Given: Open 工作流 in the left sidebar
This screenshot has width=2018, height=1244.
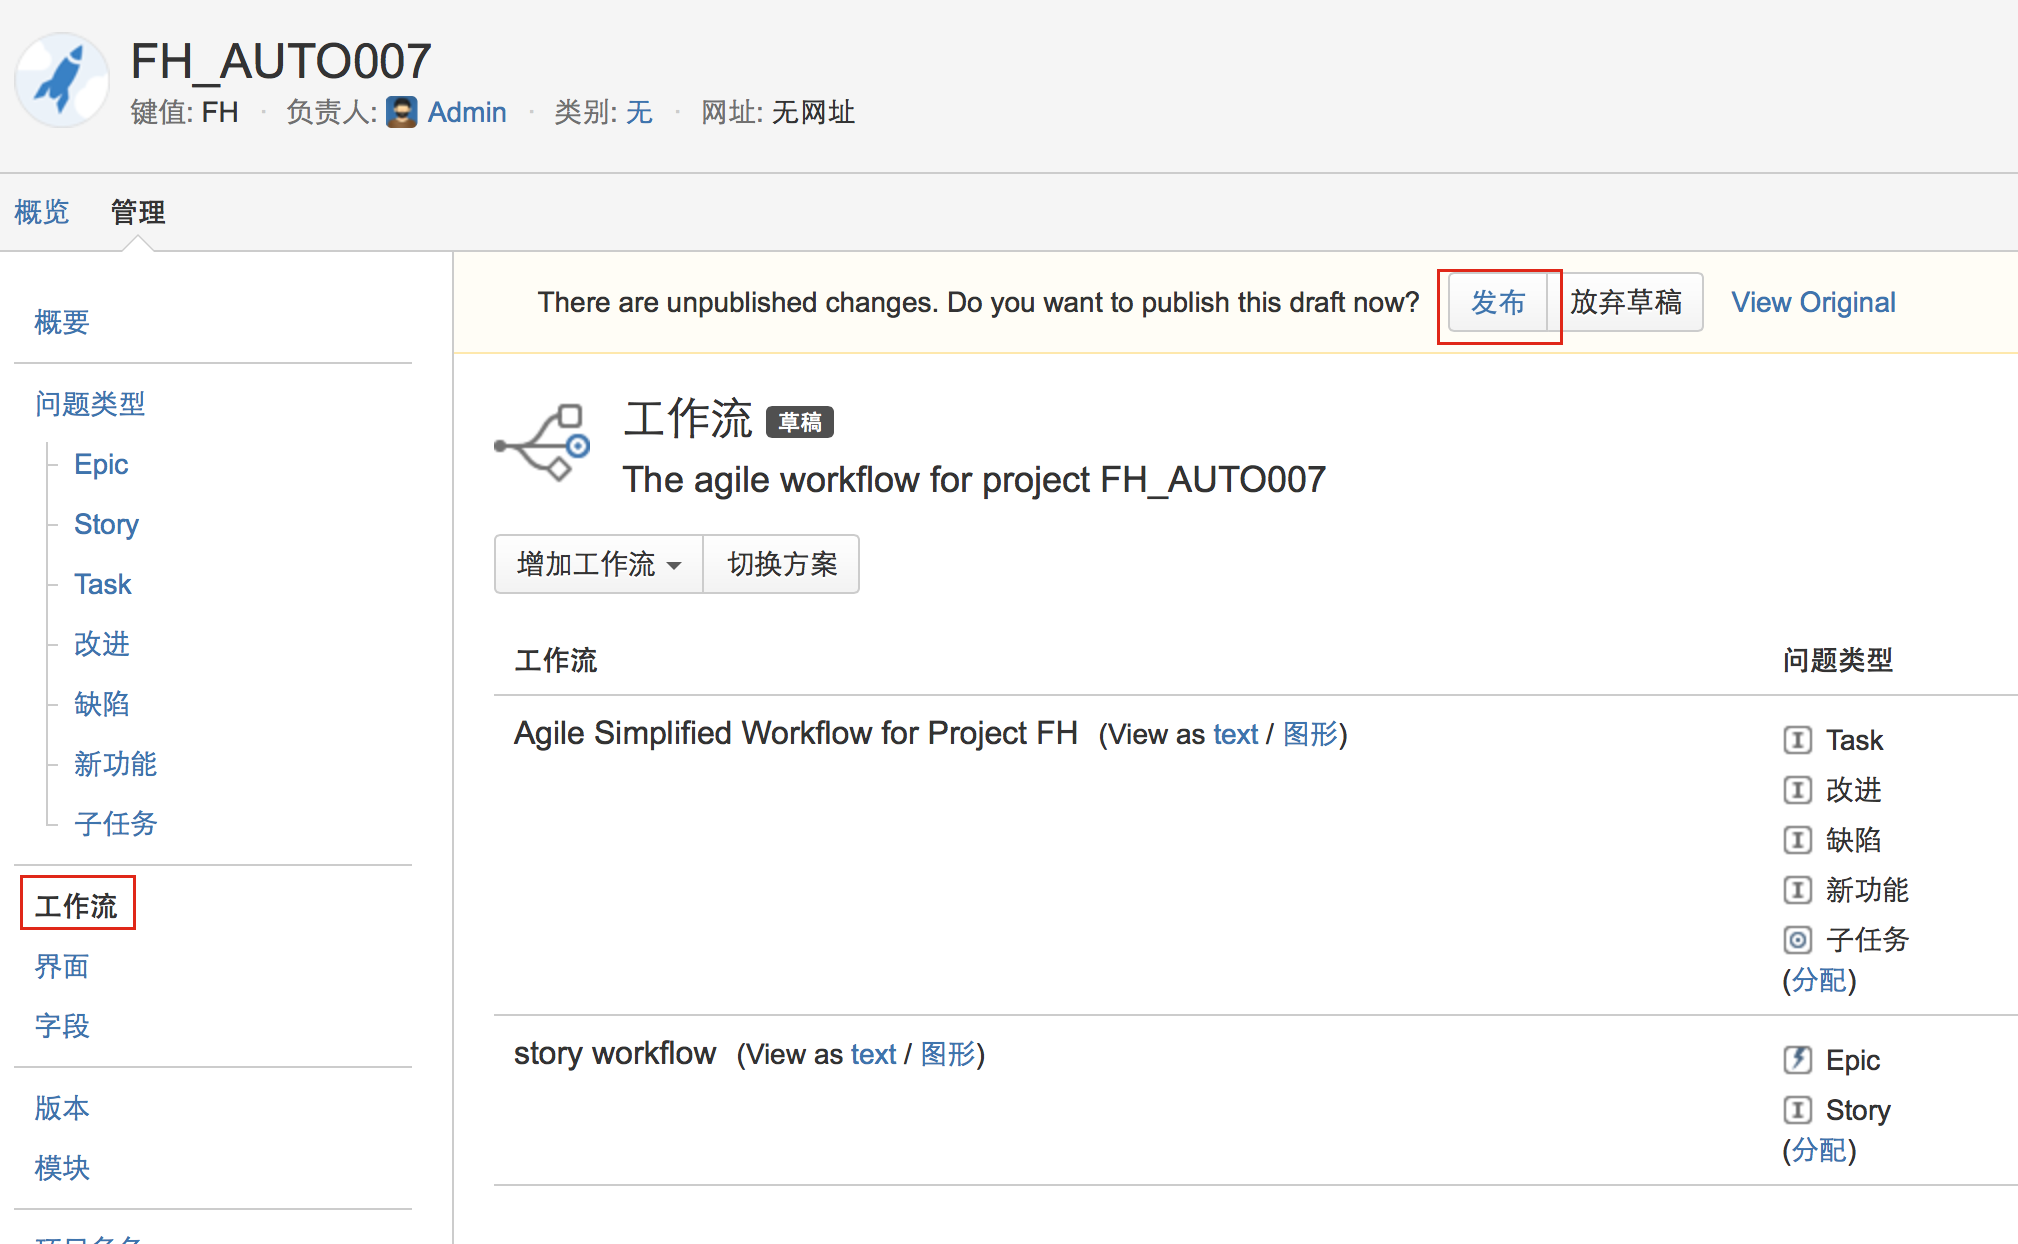Looking at the screenshot, I should coord(76,906).
